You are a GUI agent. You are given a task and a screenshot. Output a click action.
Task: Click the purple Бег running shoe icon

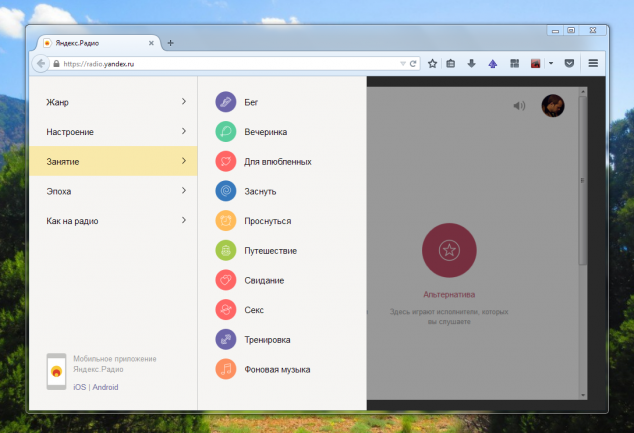[x=226, y=102]
